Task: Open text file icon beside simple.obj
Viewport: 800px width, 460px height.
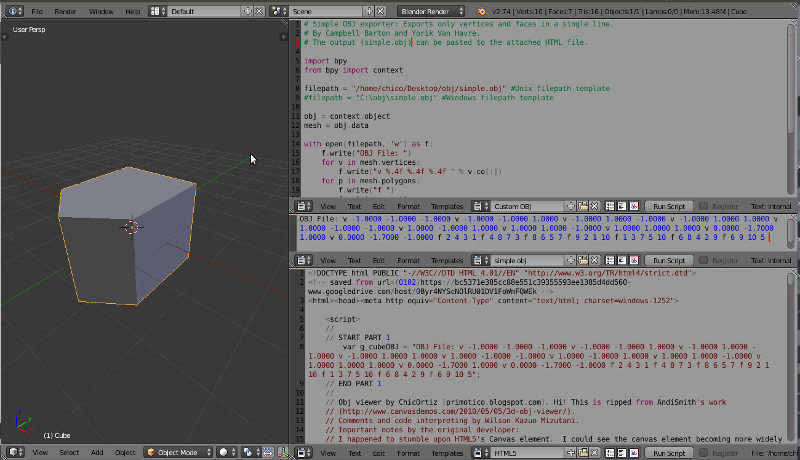Action: (x=583, y=260)
